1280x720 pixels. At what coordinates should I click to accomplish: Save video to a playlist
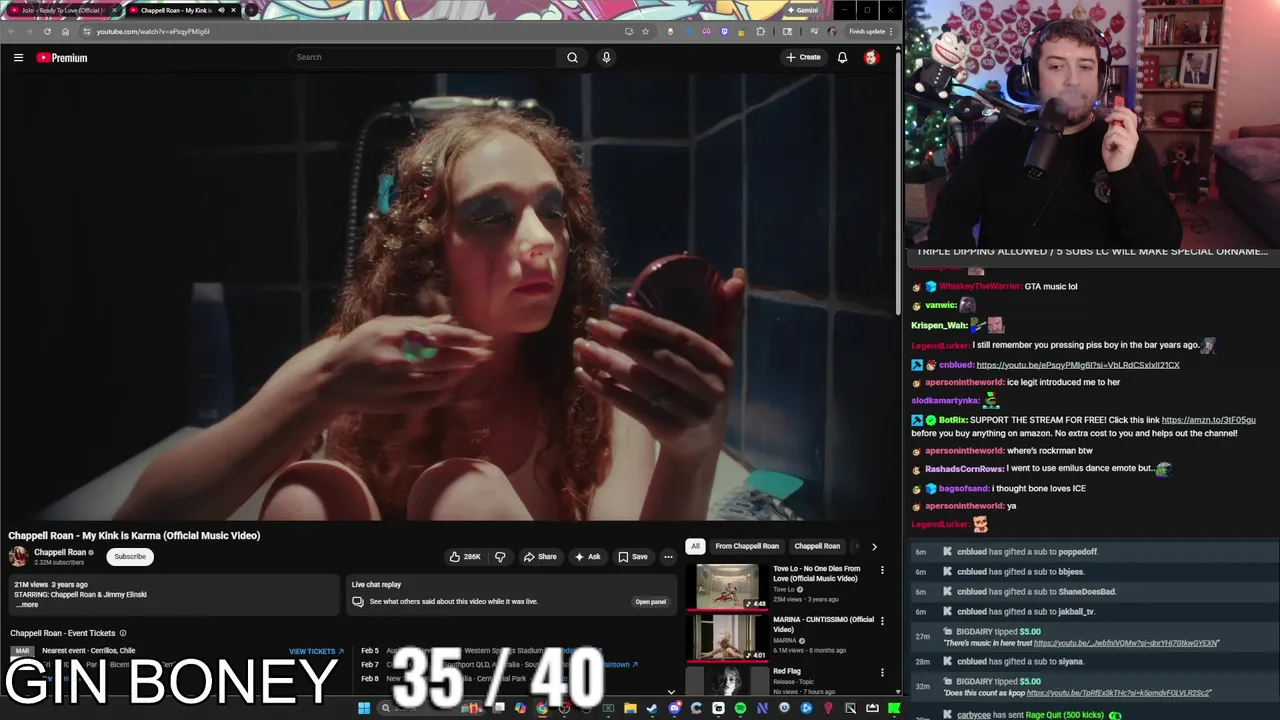pos(633,557)
